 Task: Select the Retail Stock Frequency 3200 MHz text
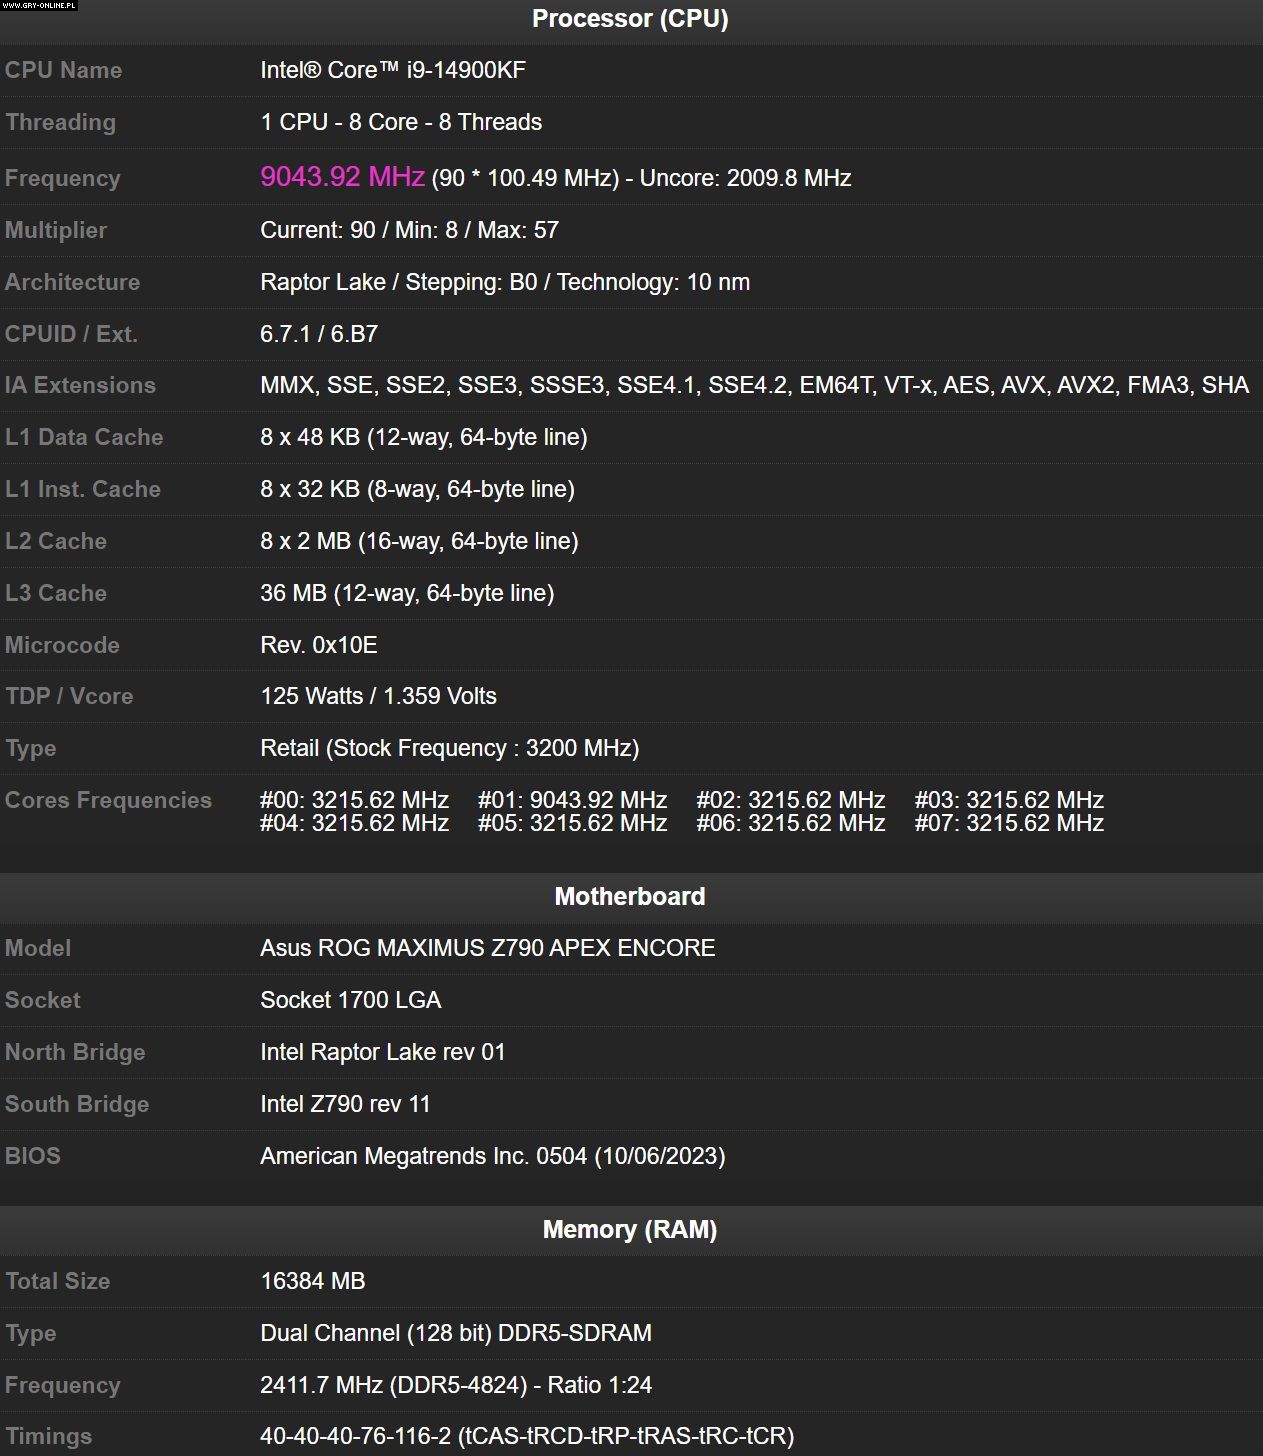450,748
